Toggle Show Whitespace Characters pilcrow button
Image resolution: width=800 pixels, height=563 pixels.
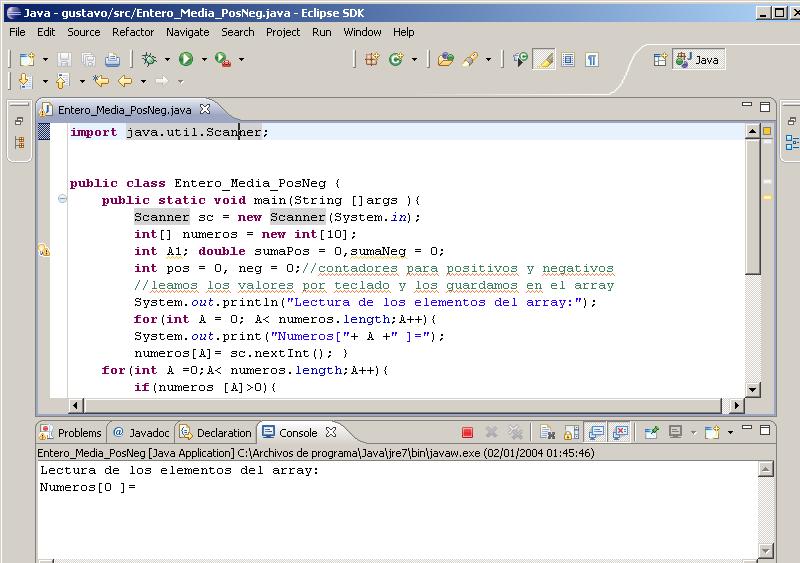[x=592, y=60]
